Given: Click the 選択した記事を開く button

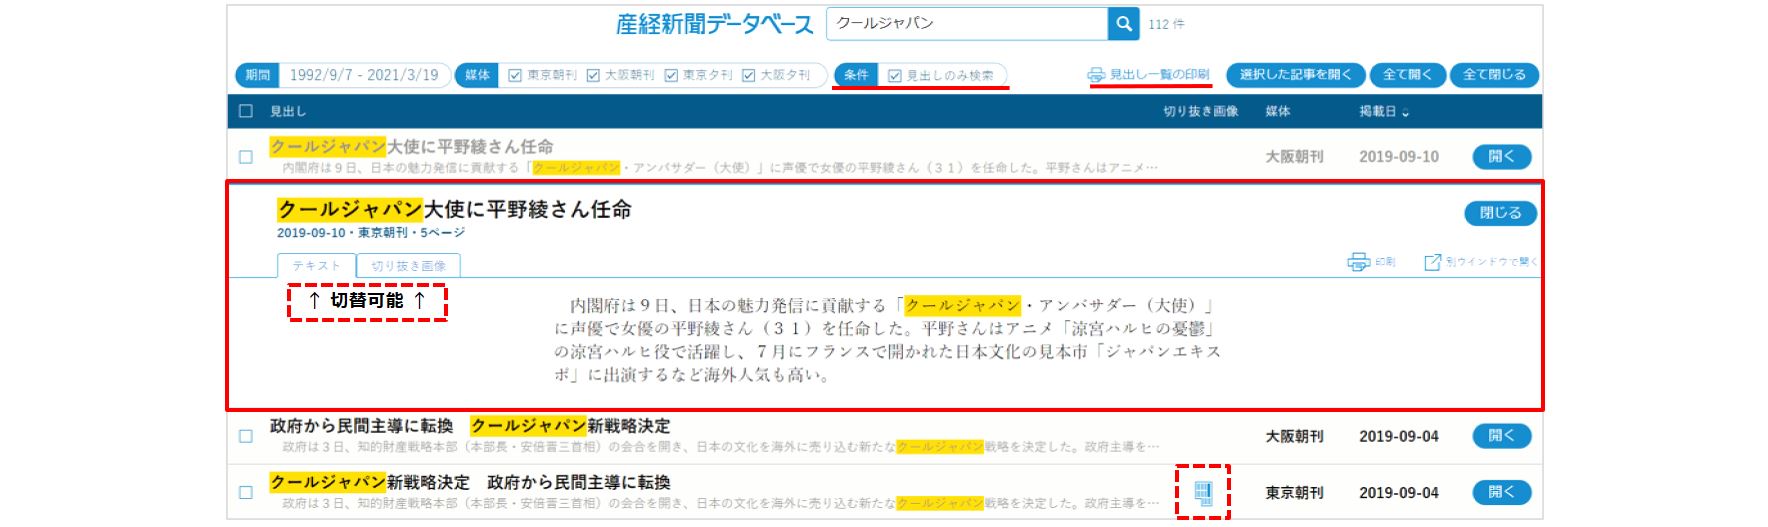Looking at the screenshot, I should [x=1295, y=75].
